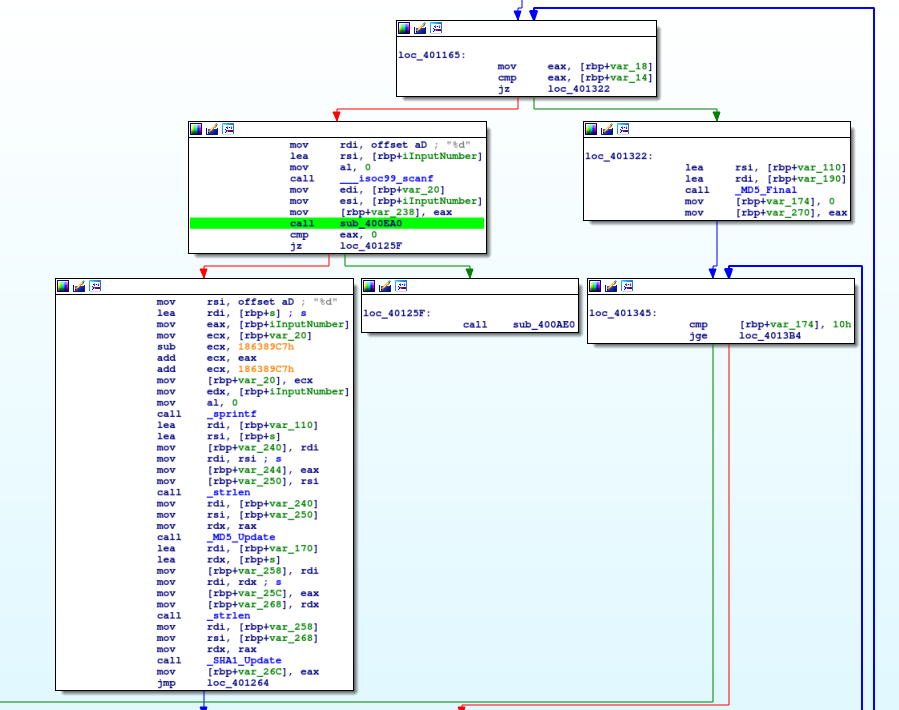
Task: Click 'sub_400AE0' in the call line
Action: pyautogui.click(x=544, y=325)
